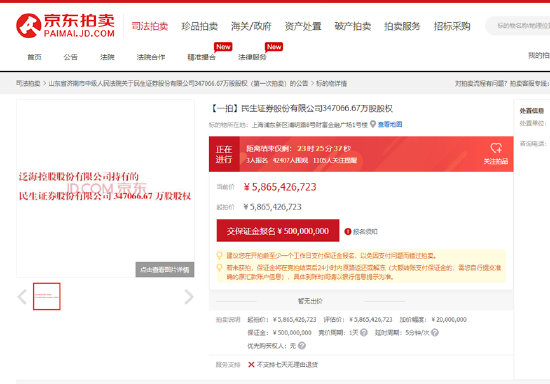Click the 司法拍卖 breadcrumb link
This screenshot has width=550, height=384.
point(28,83)
